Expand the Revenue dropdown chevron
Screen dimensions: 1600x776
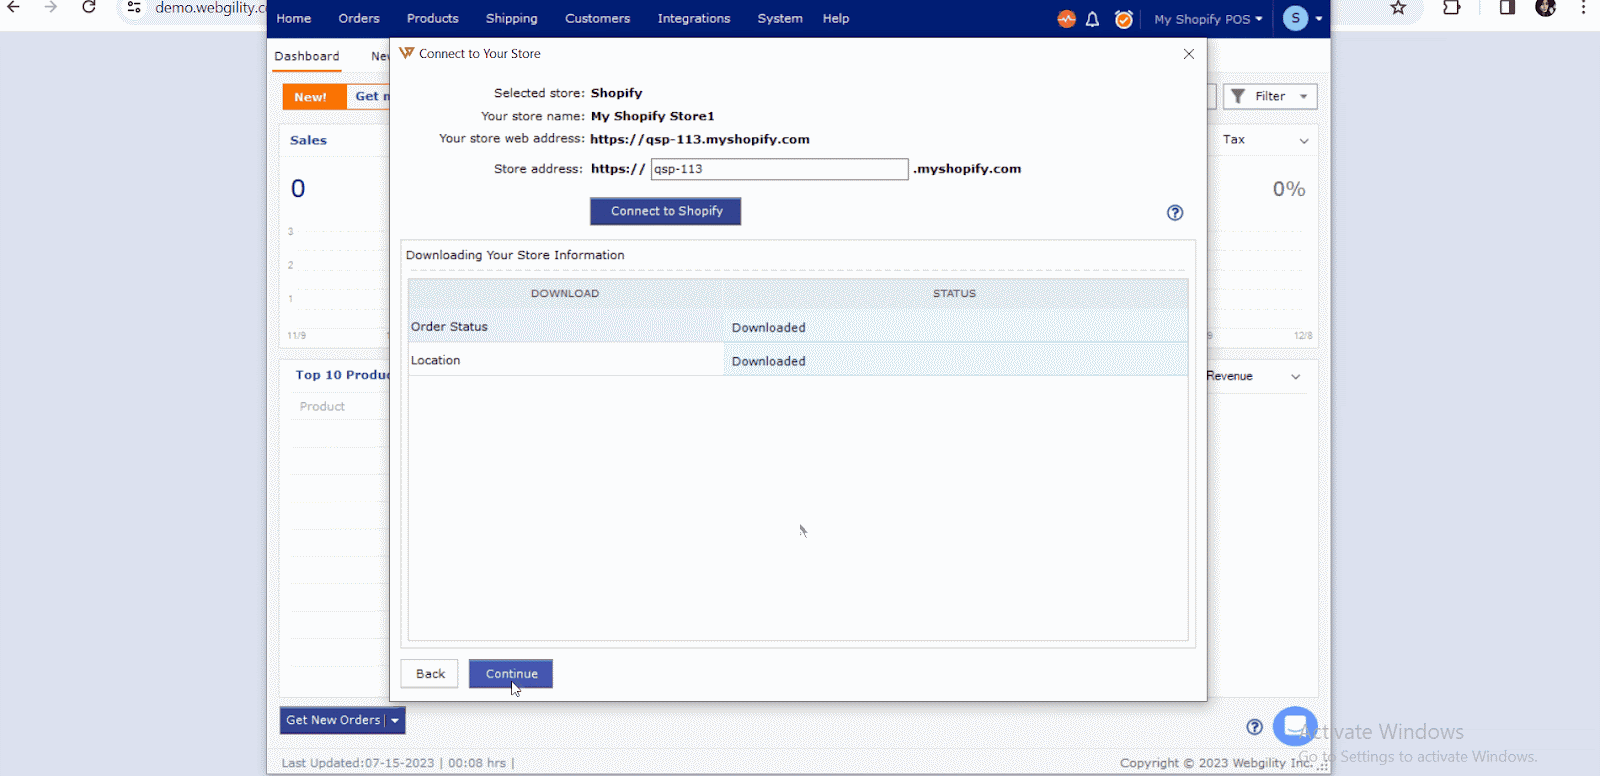click(x=1296, y=377)
